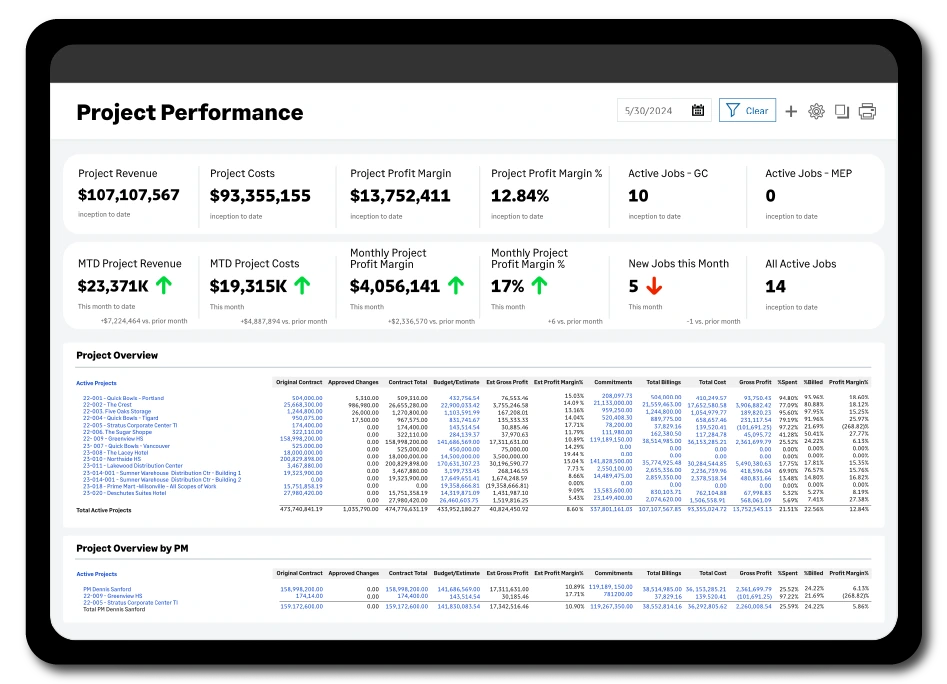Select Active Projects link in Project Overview

point(96,383)
